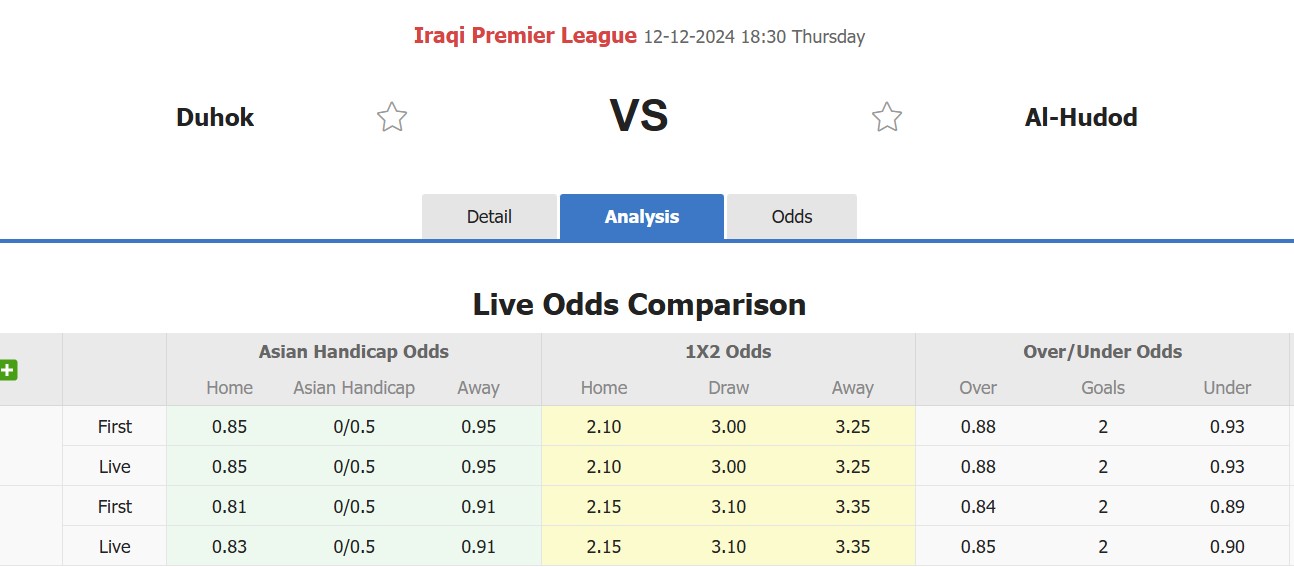Click the Over/Under Odds header
The width and height of the screenshot is (1294, 567).
(x=1103, y=352)
